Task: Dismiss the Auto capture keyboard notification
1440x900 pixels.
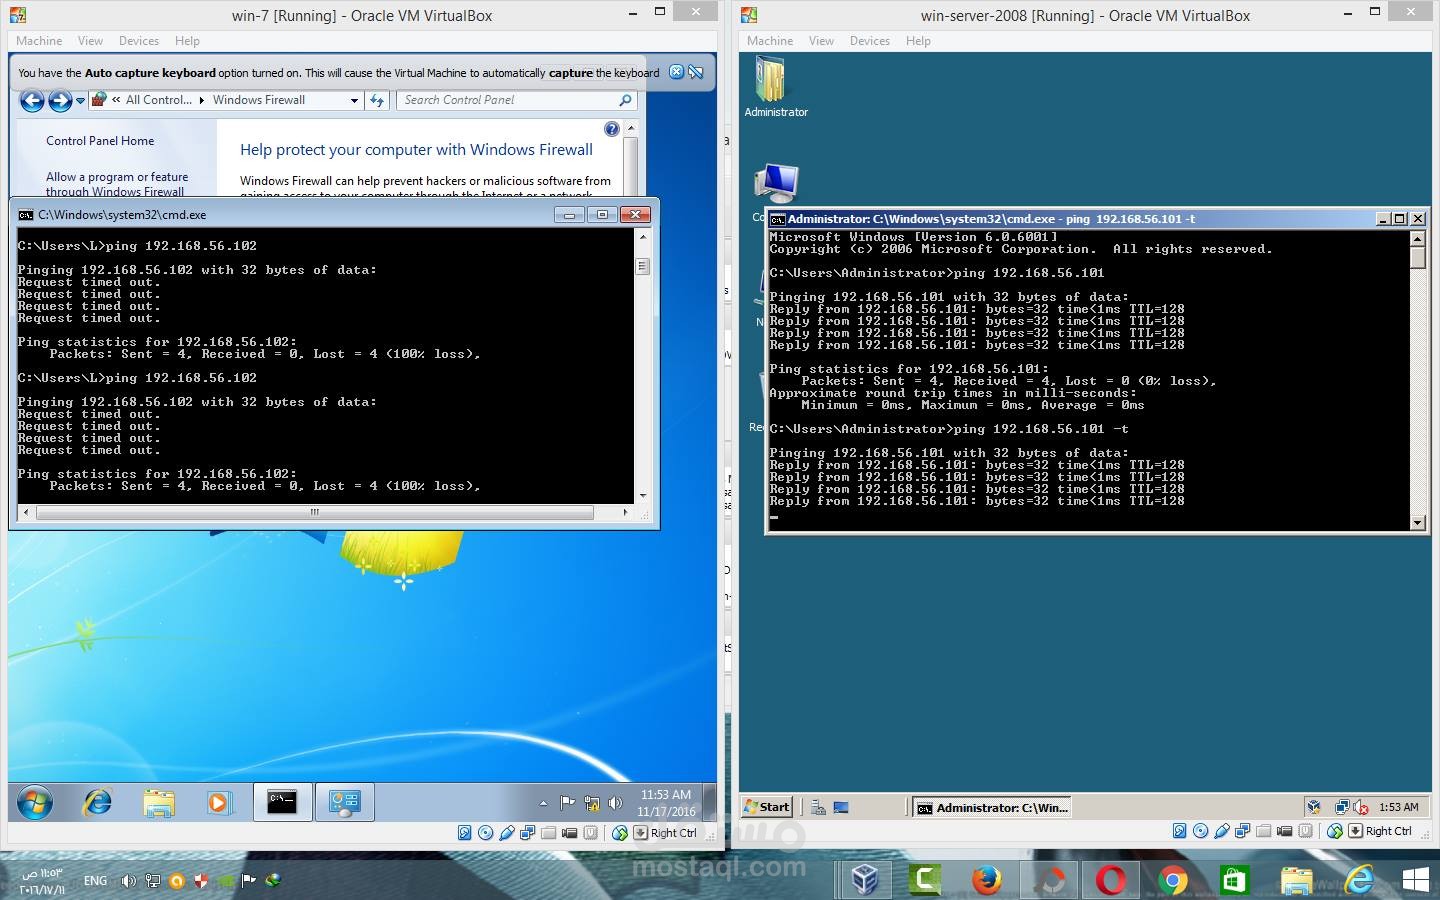Action: coord(676,72)
